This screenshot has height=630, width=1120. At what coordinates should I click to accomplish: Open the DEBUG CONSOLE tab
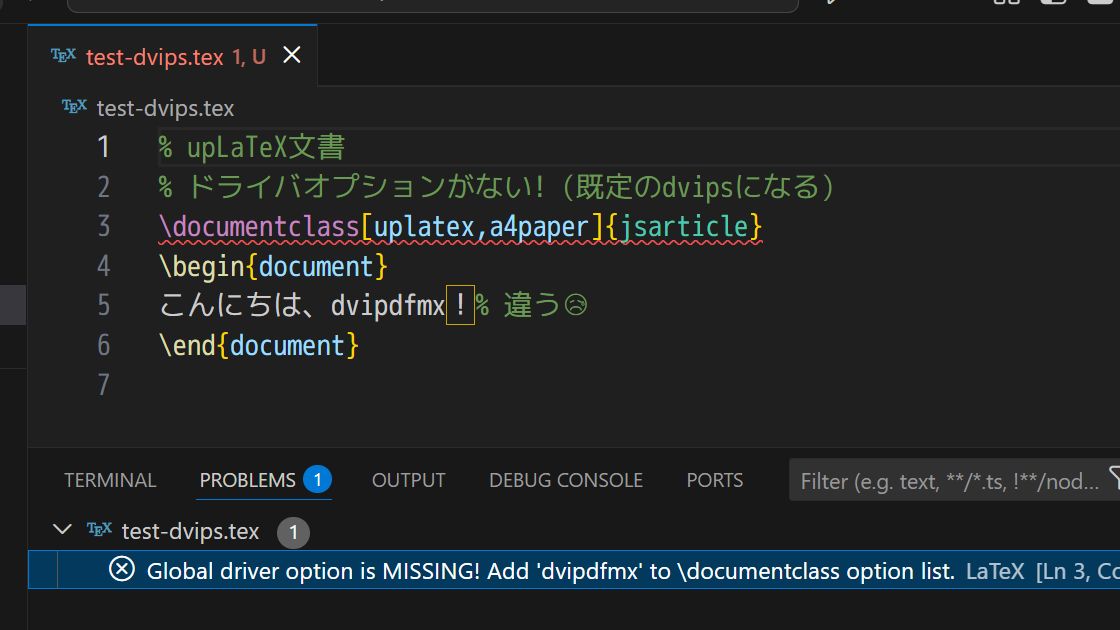click(566, 480)
